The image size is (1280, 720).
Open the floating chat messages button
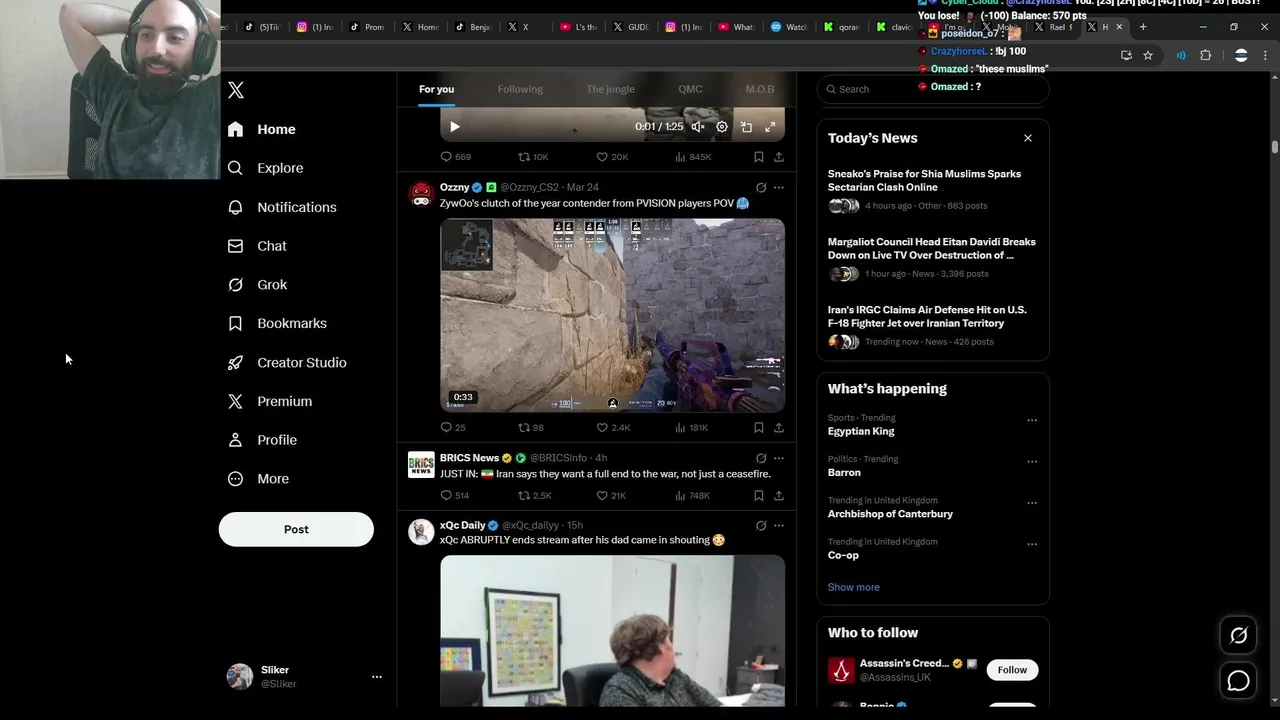tap(1238, 681)
